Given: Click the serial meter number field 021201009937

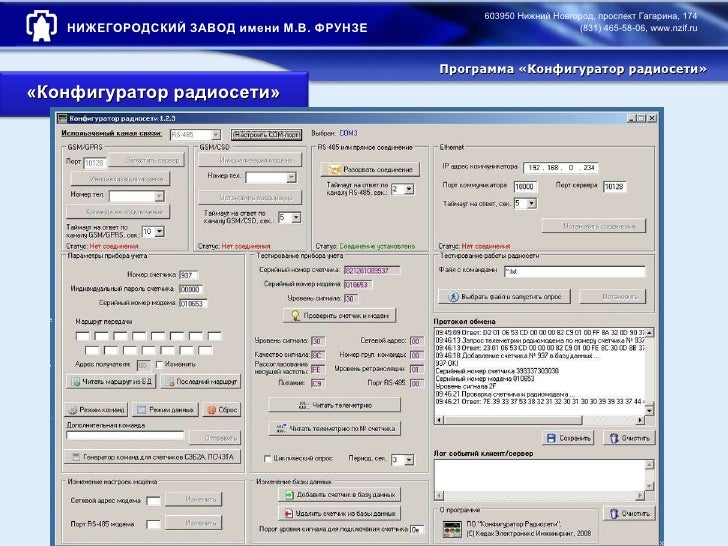Looking at the screenshot, I should click(x=372, y=270).
